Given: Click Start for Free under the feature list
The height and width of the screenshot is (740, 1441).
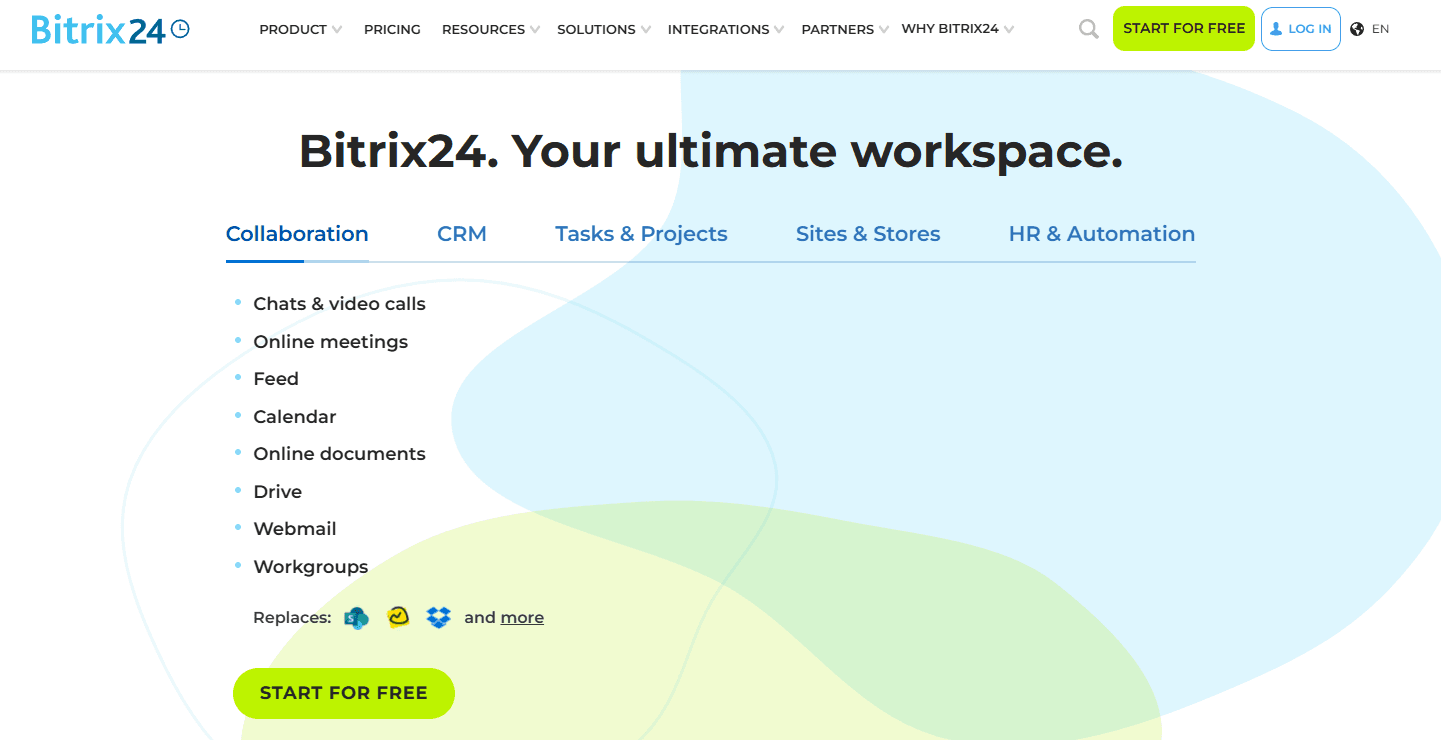Looking at the screenshot, I should click(344, 693).
